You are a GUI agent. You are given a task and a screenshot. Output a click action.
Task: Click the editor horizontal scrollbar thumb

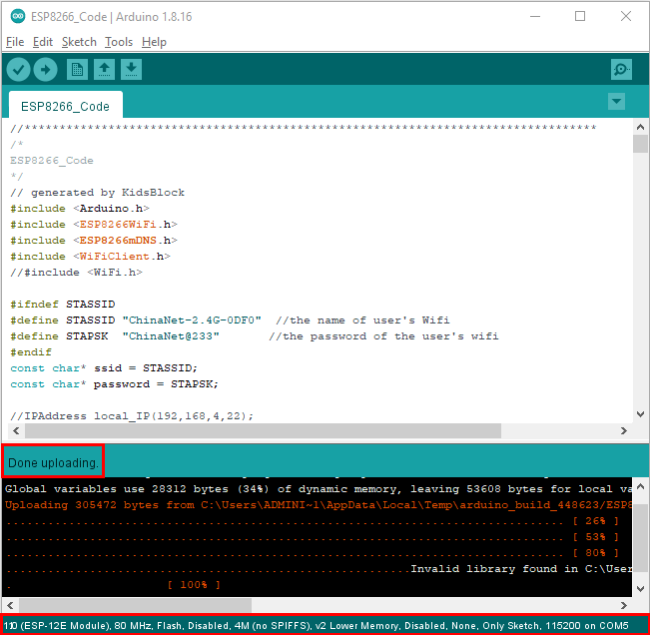(263, 431)
